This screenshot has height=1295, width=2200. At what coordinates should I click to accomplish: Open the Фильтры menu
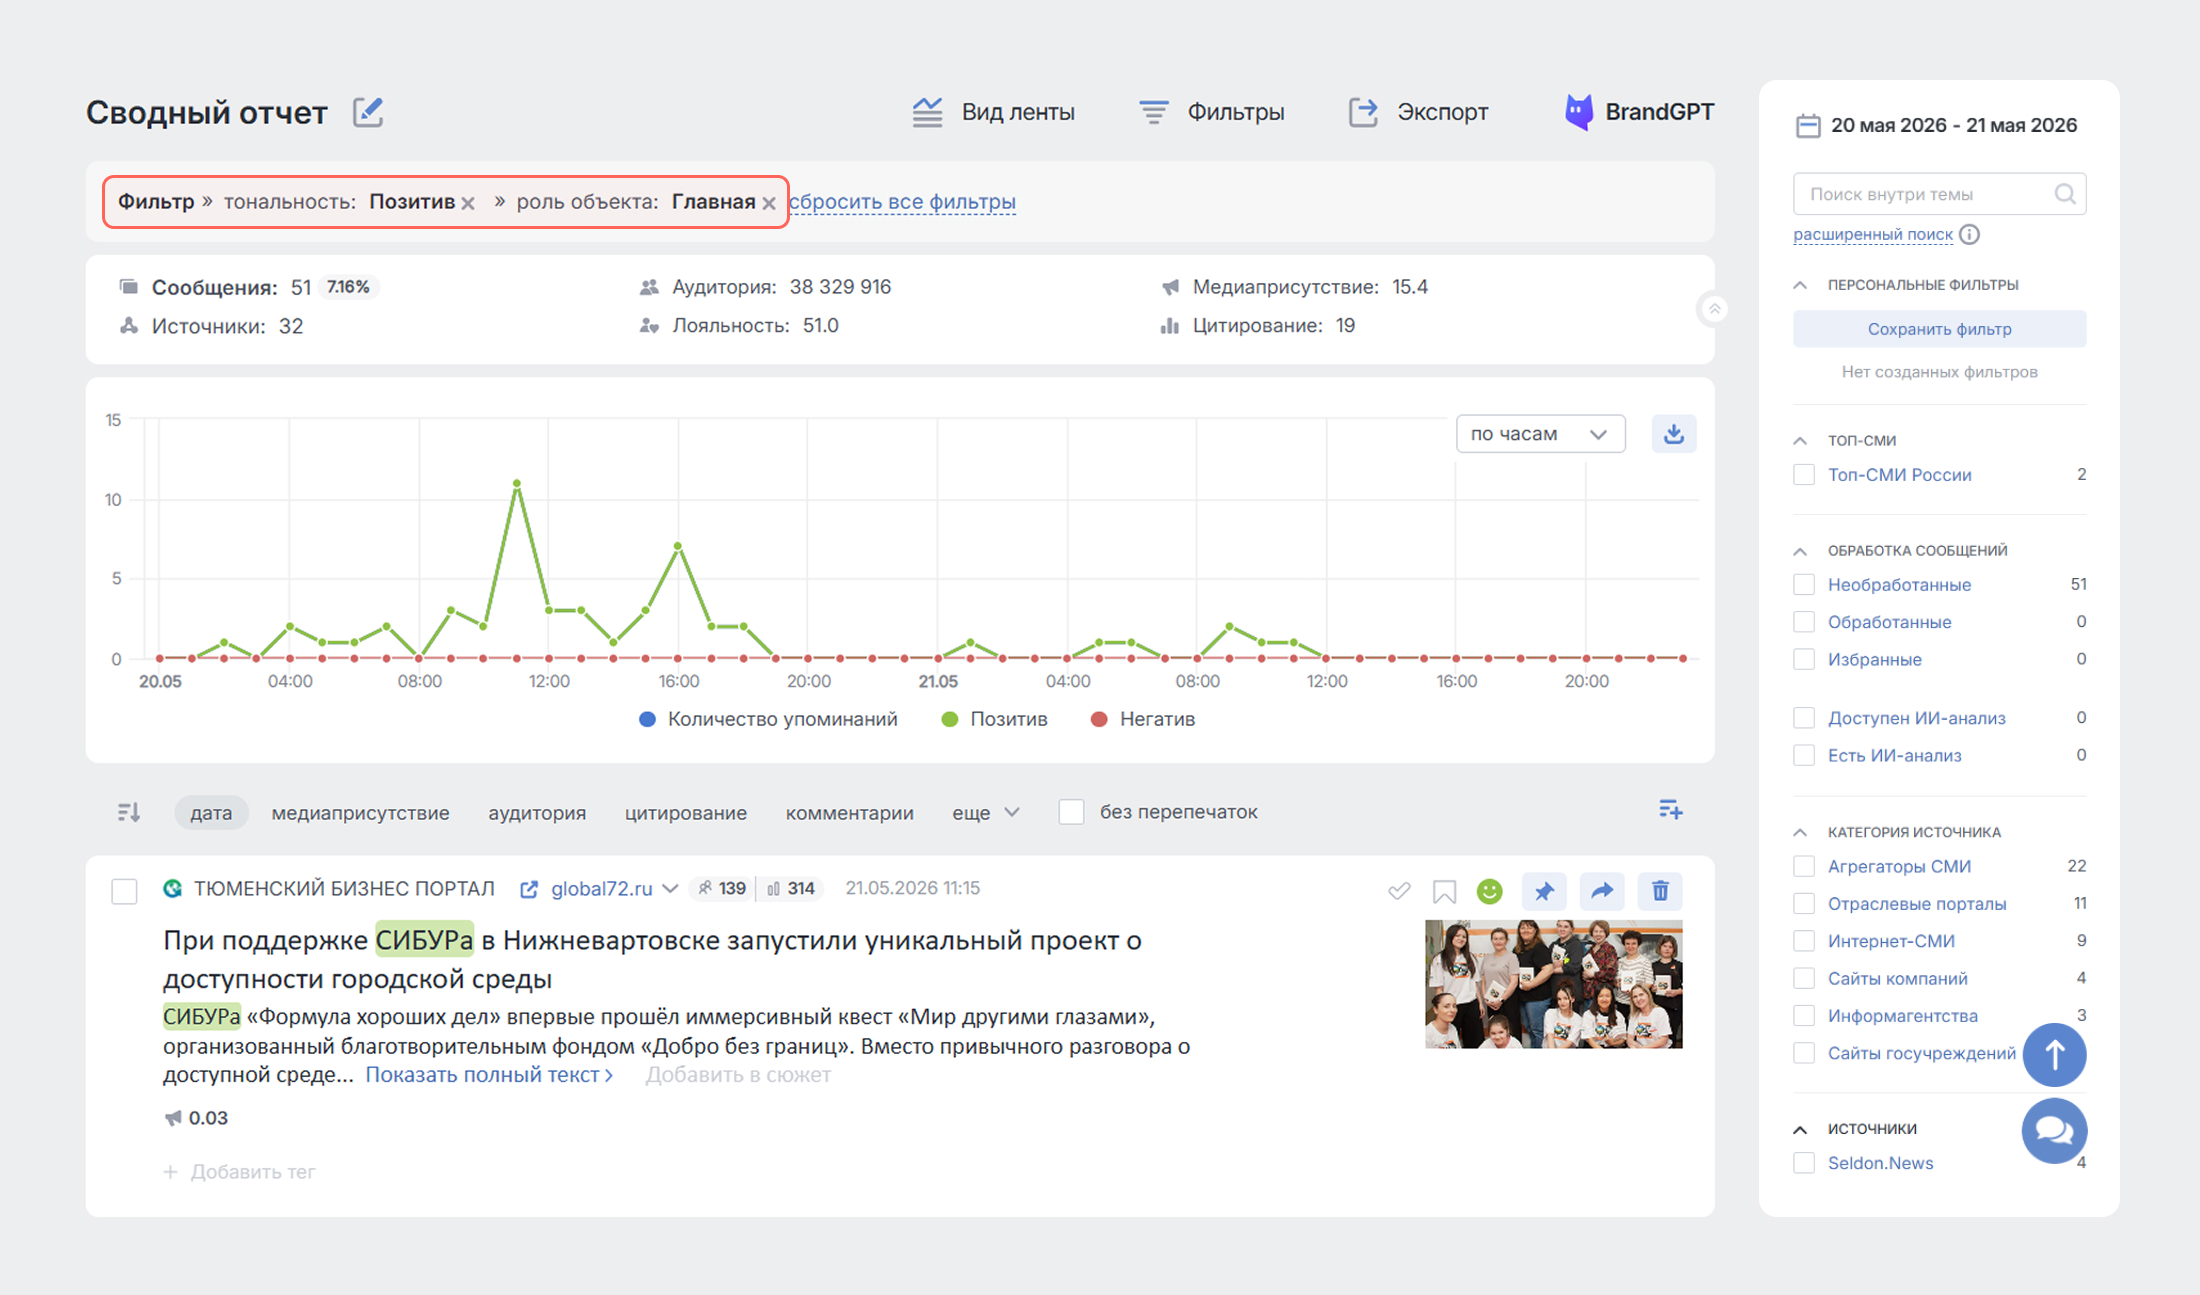click(1211, 112)
